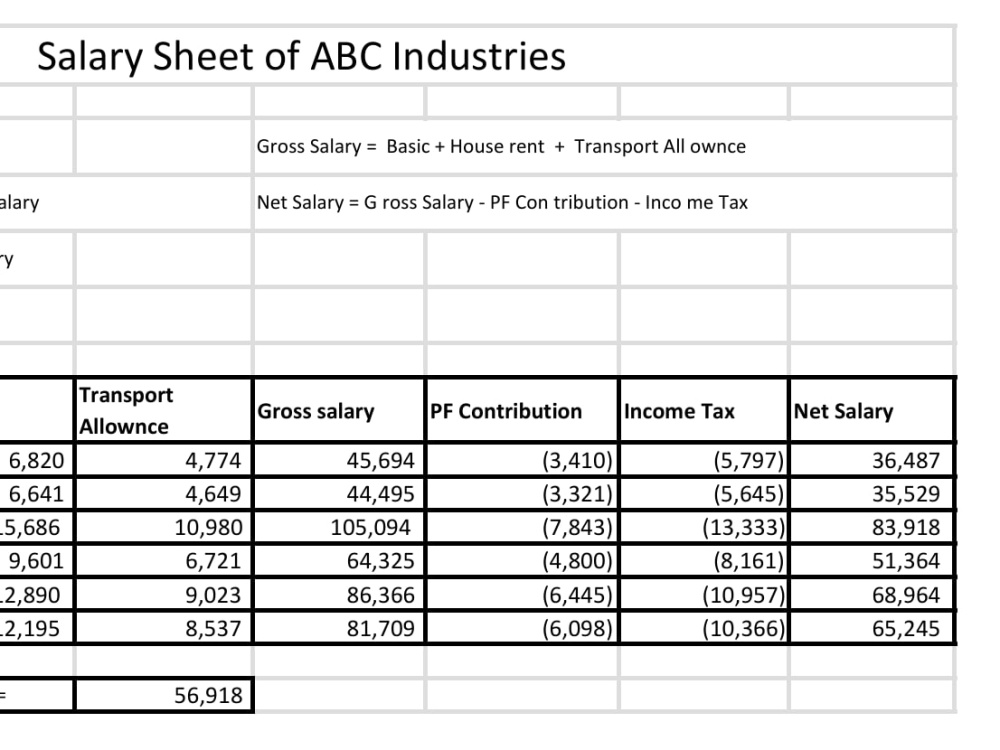
Task: Select transport allowance cell 4,774
Action: click(x=163, y=460)
